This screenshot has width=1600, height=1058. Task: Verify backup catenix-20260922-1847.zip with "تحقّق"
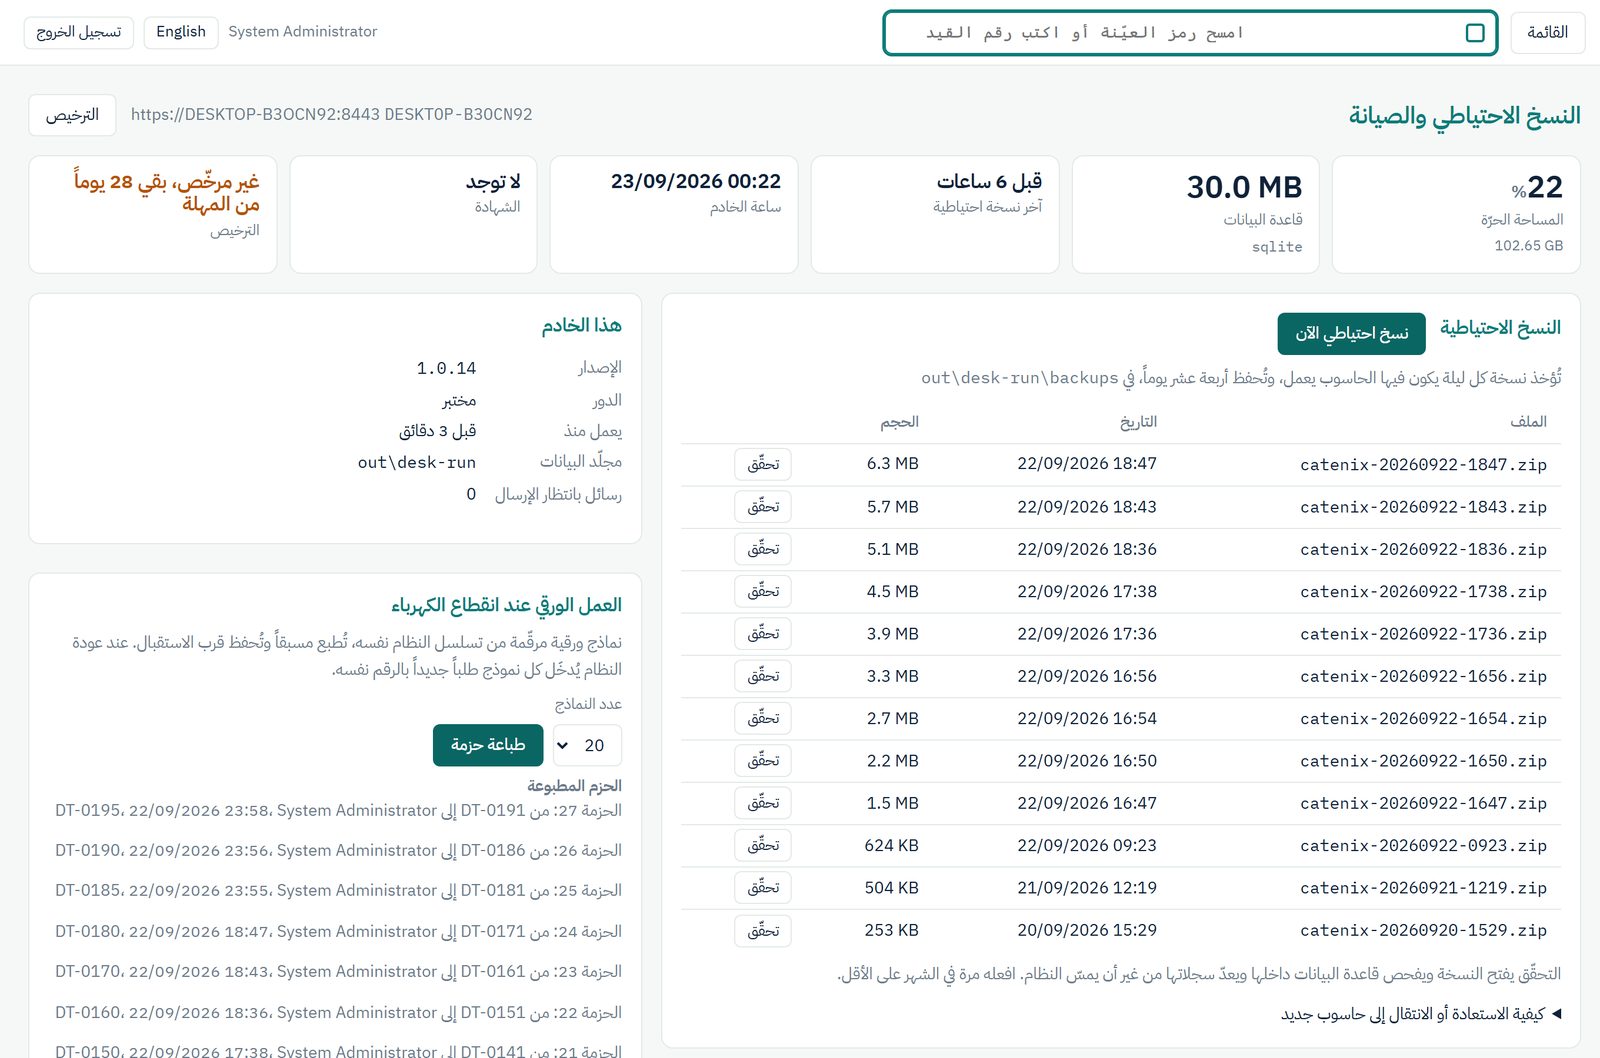[763, 464]
